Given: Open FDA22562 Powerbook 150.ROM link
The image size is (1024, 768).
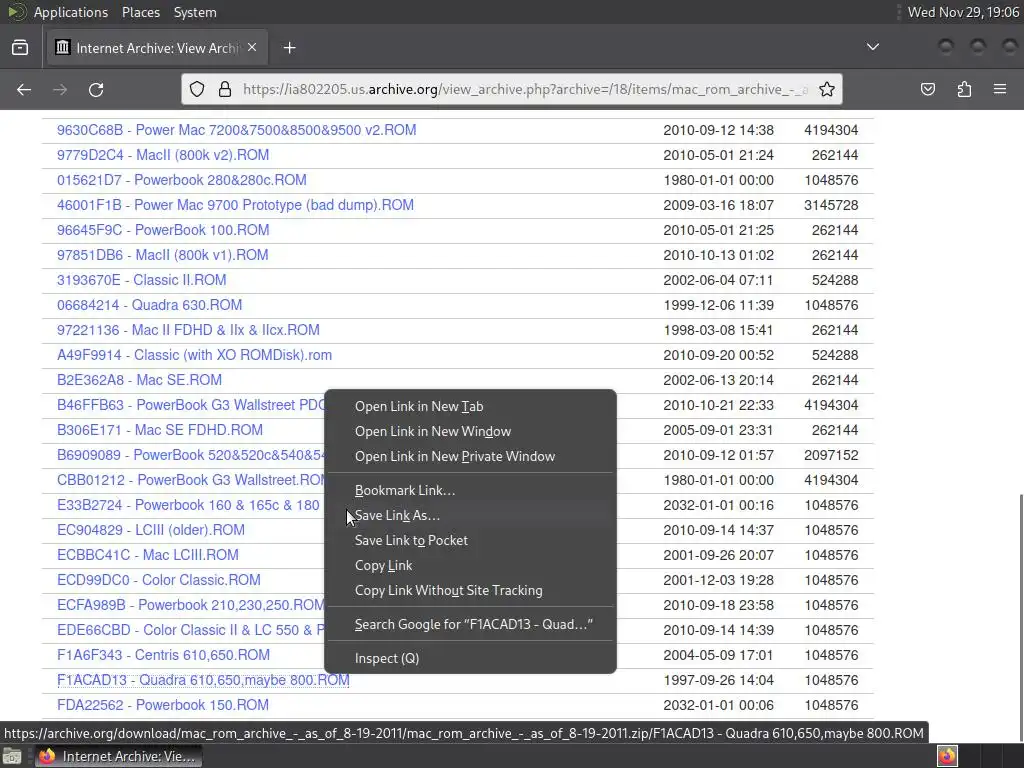Looking at the screenshot, I should [x=163, y=705].
